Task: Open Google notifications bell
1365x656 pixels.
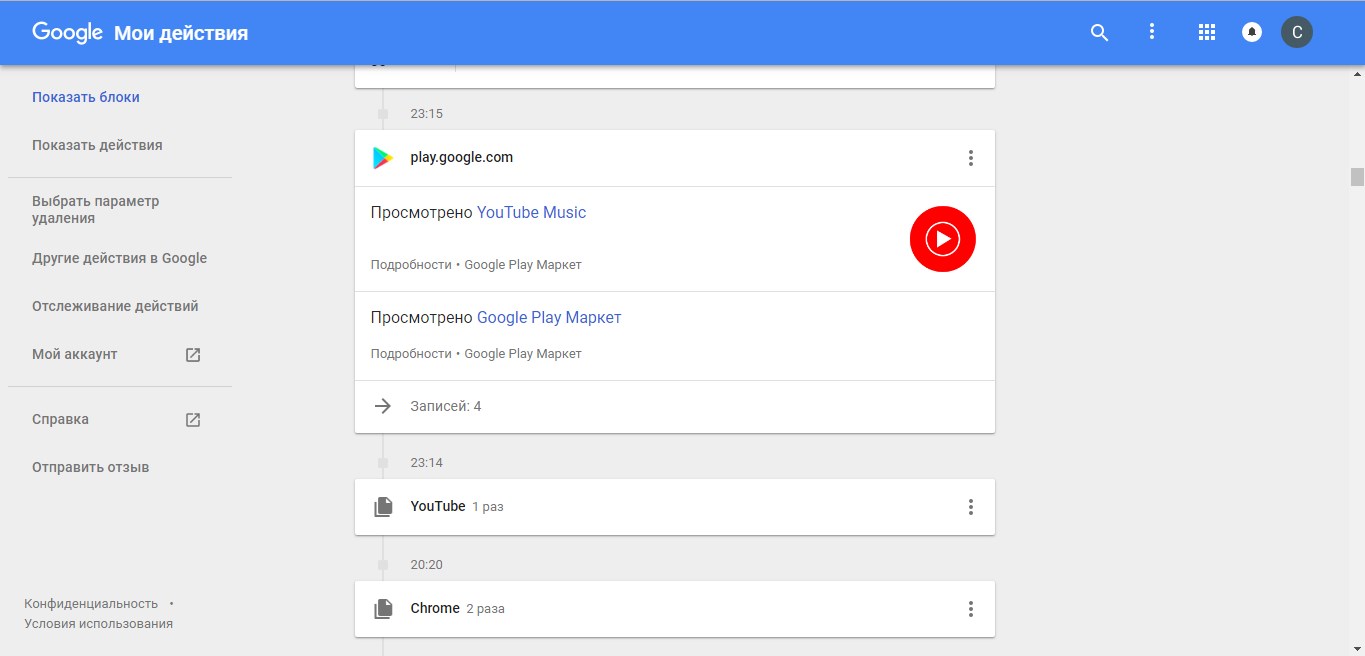Action: tap(1251, 32)
